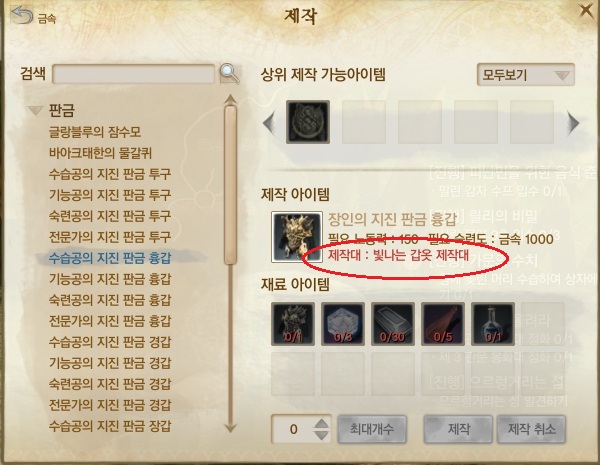Increase craft quantity with the up stepper arrow
This screenshot has height=465, width=600.
click(321, 423)
